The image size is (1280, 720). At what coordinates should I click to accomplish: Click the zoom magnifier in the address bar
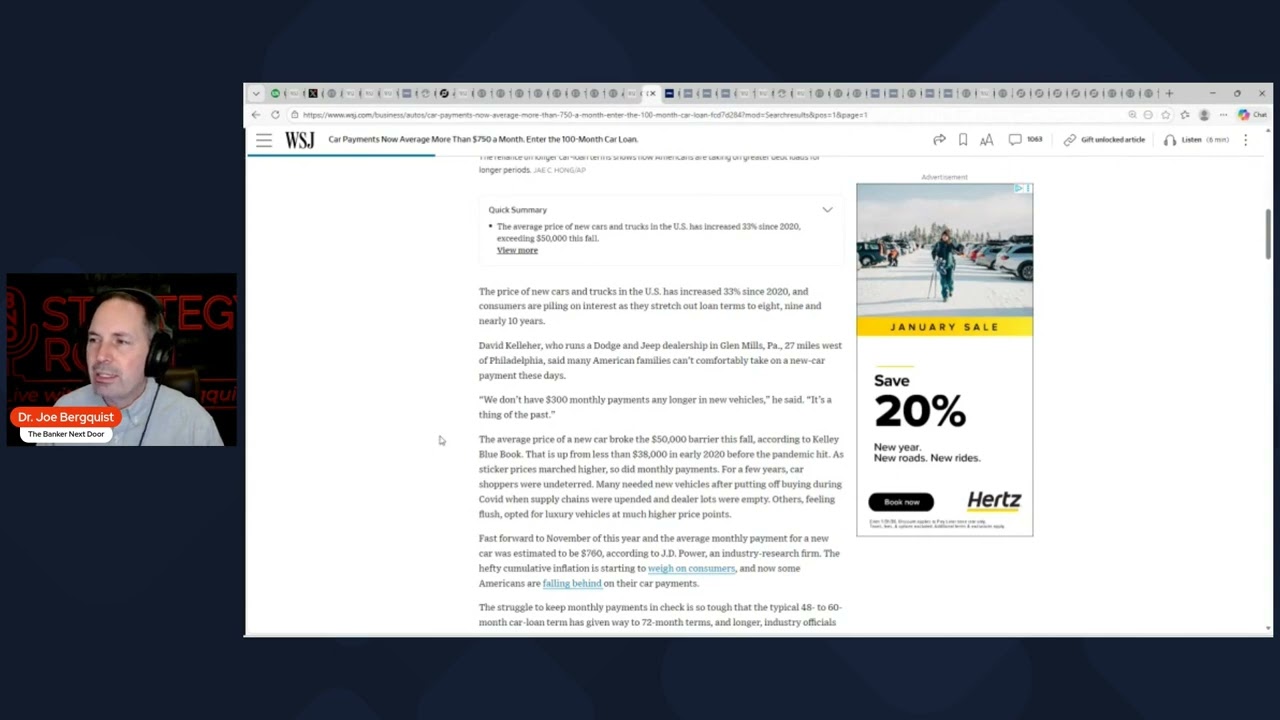1132,115
